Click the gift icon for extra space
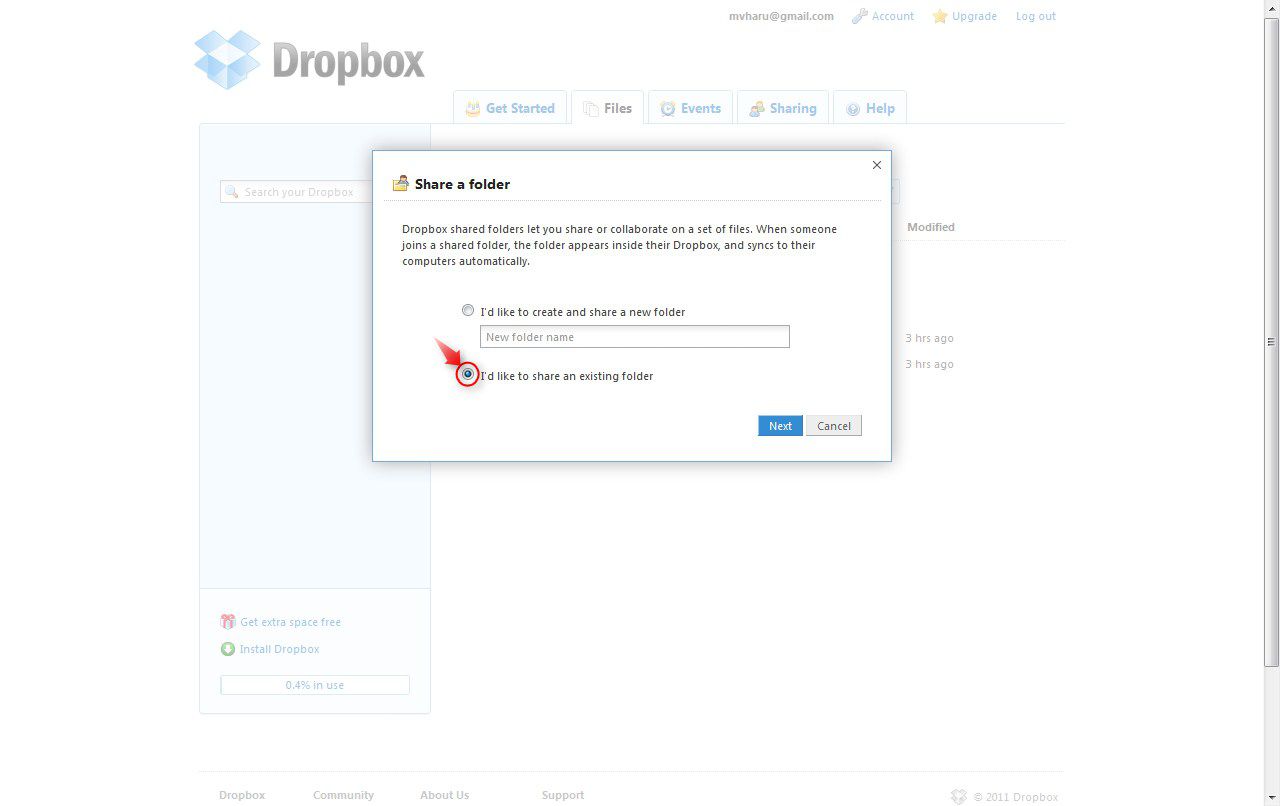Image resolution: width=1280 pixels, height=806 pixels. (228, 622)
